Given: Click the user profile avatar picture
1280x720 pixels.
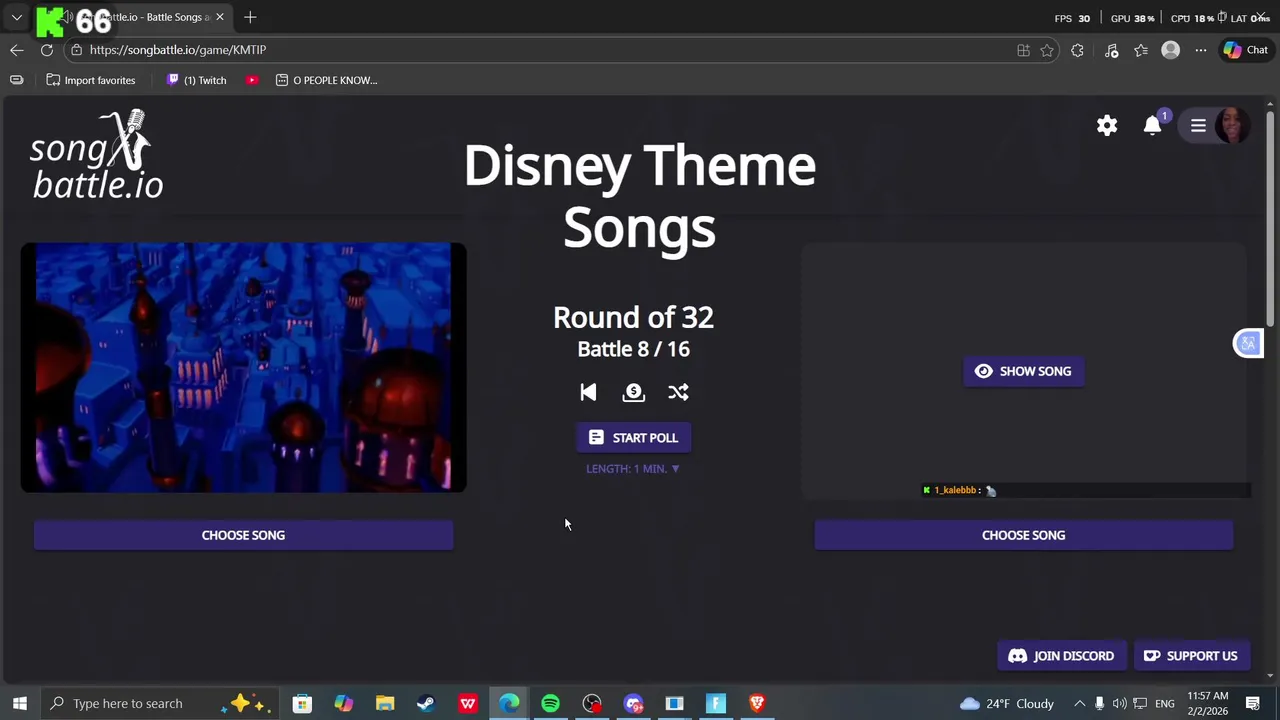Looking at the screenshot, I should click(1233, 125).
